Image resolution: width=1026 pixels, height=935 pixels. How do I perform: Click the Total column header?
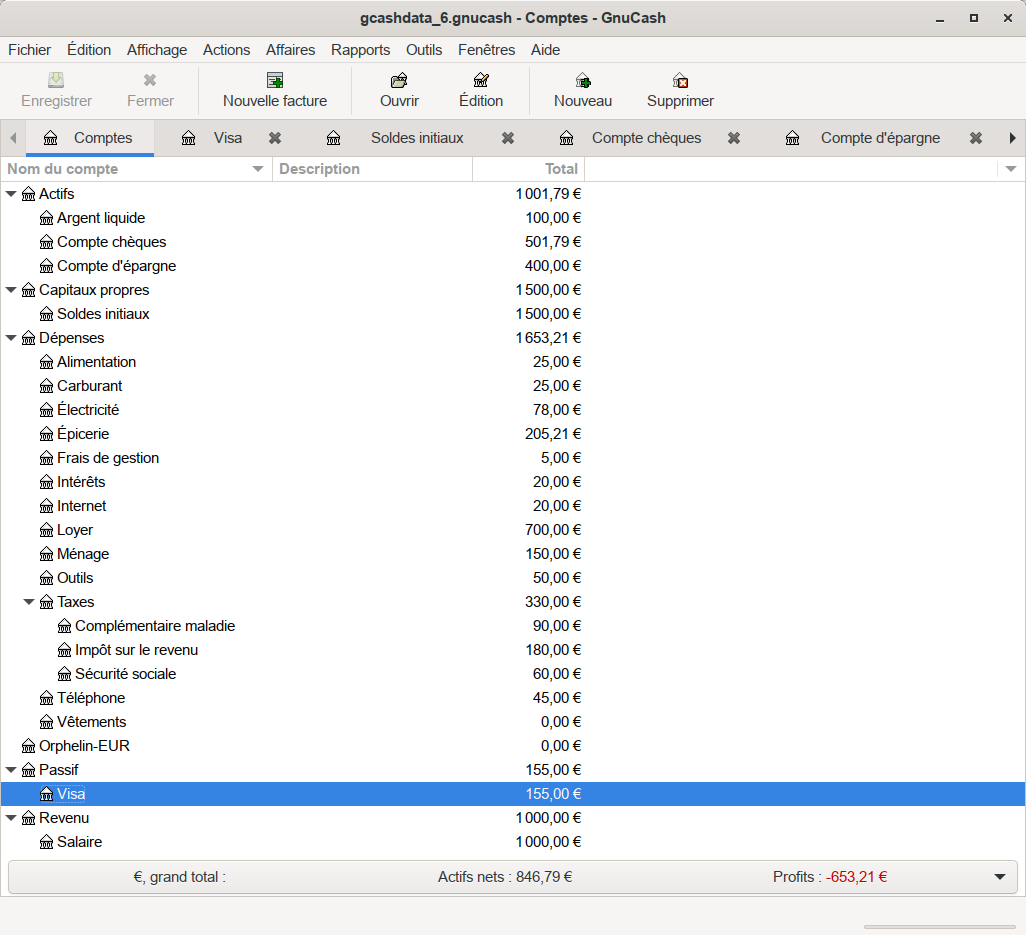tap(560, 169)
